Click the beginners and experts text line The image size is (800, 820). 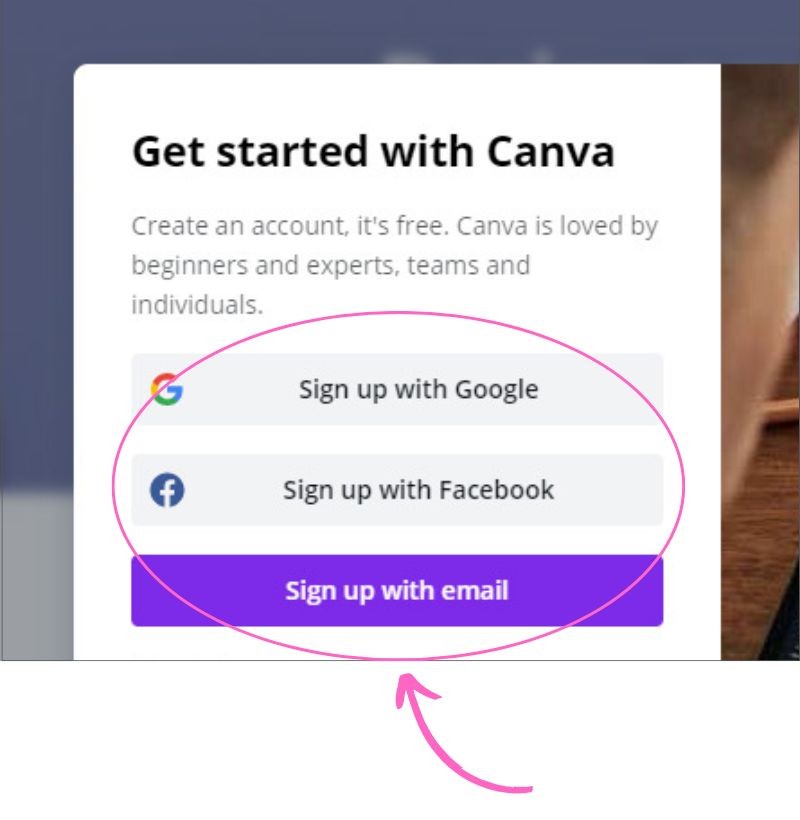(x=330, y=266)
